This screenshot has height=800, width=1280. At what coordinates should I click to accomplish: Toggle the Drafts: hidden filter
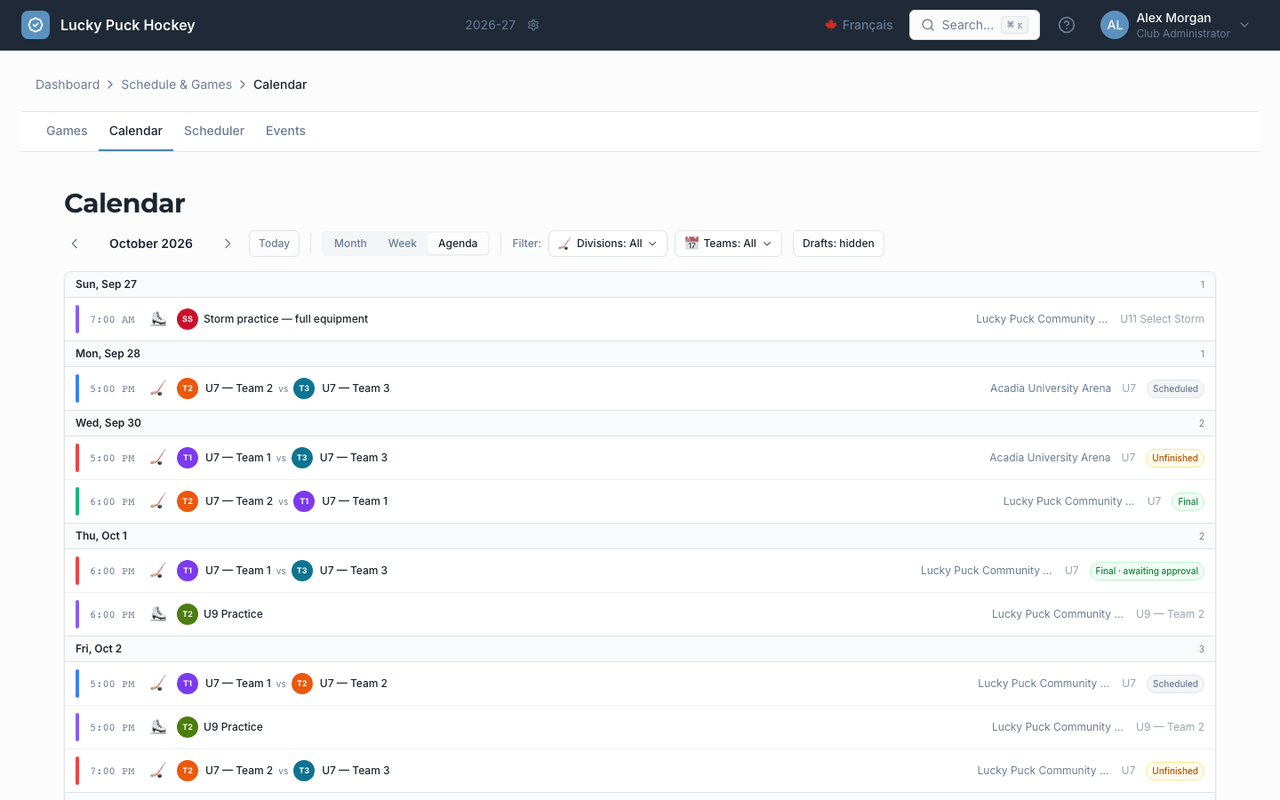(x=838, y=243)
